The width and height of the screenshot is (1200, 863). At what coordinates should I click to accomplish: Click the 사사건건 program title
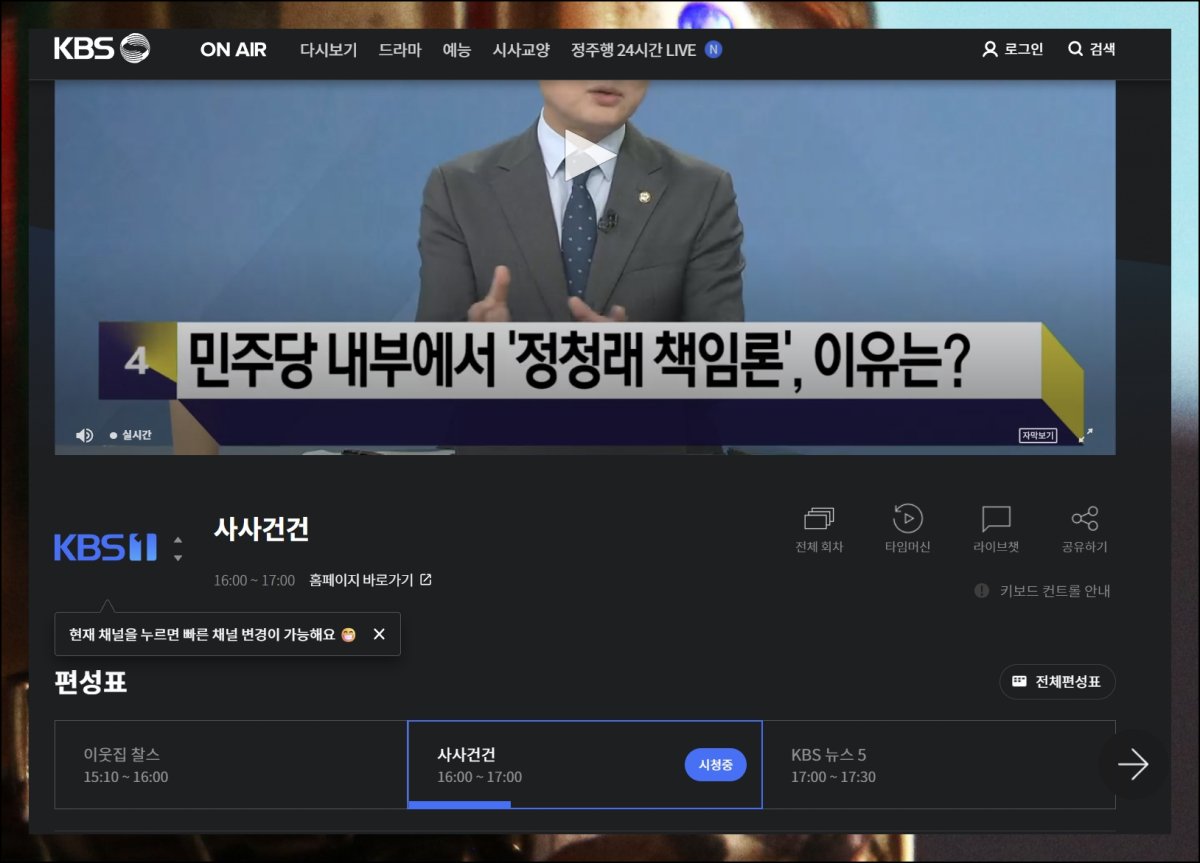pos(262,529)
